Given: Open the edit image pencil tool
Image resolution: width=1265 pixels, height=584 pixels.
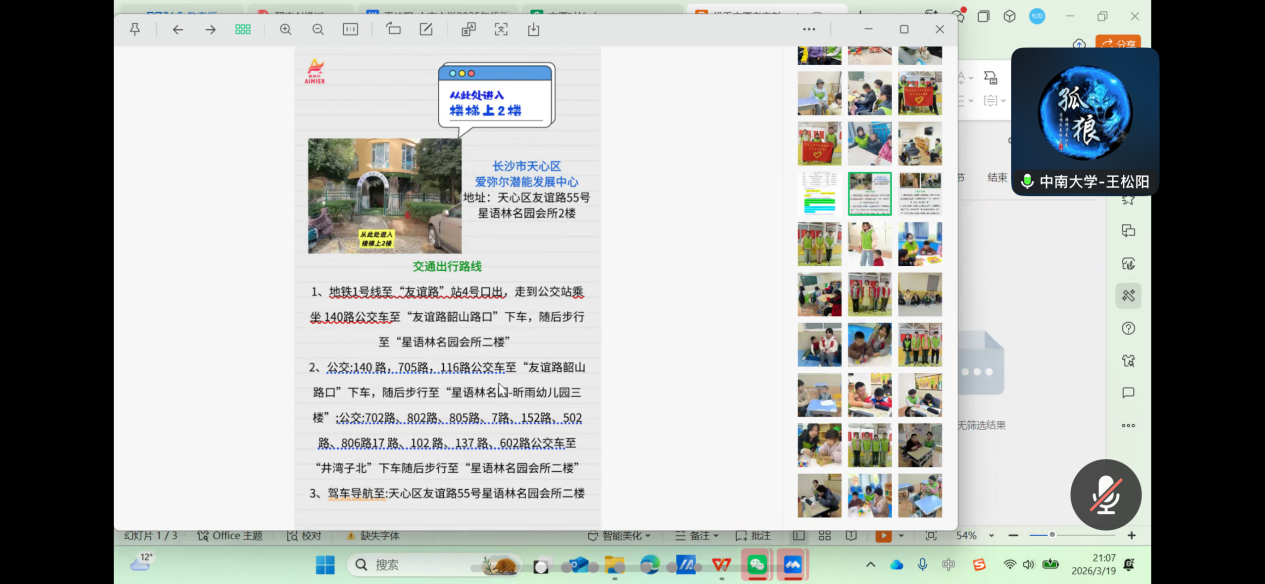Looking at the screenshot, I should point(426,30).
